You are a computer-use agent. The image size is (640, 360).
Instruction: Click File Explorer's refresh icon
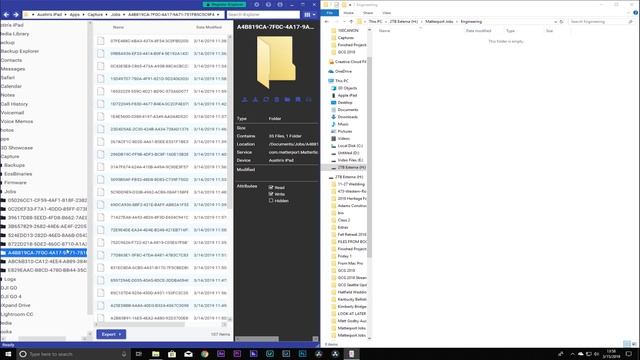coord(562,22)
